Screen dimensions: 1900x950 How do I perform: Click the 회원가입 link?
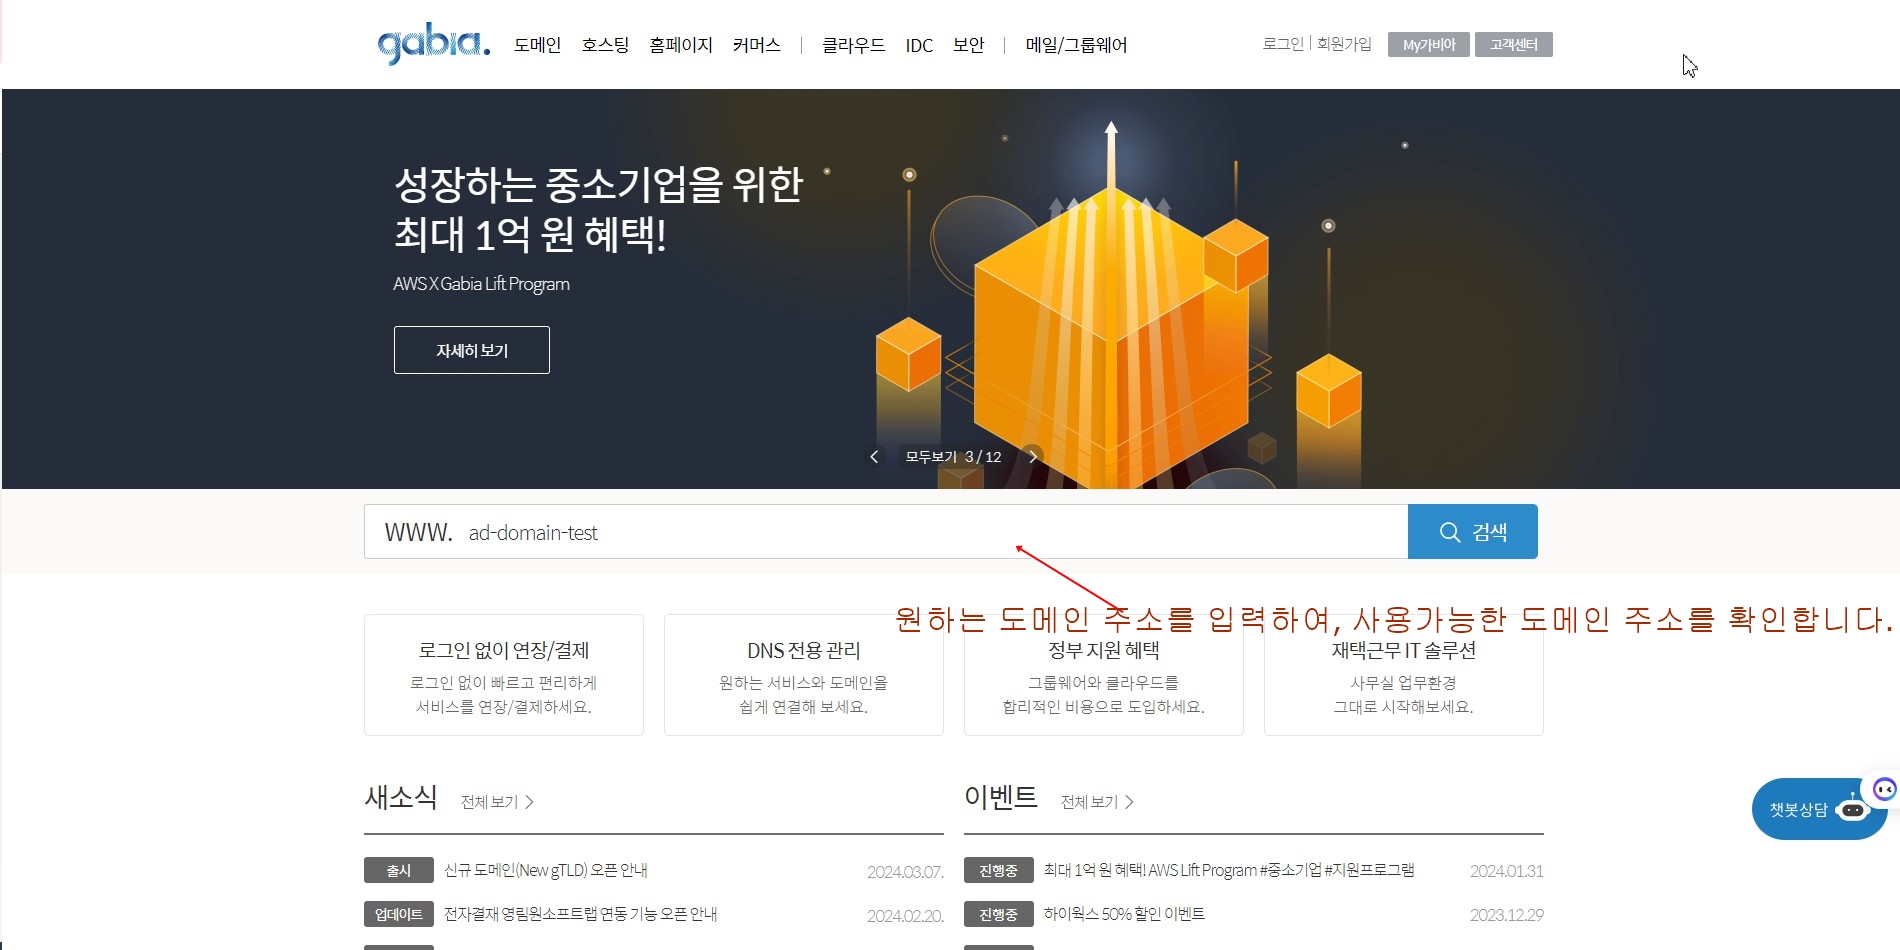(1344, 44)
